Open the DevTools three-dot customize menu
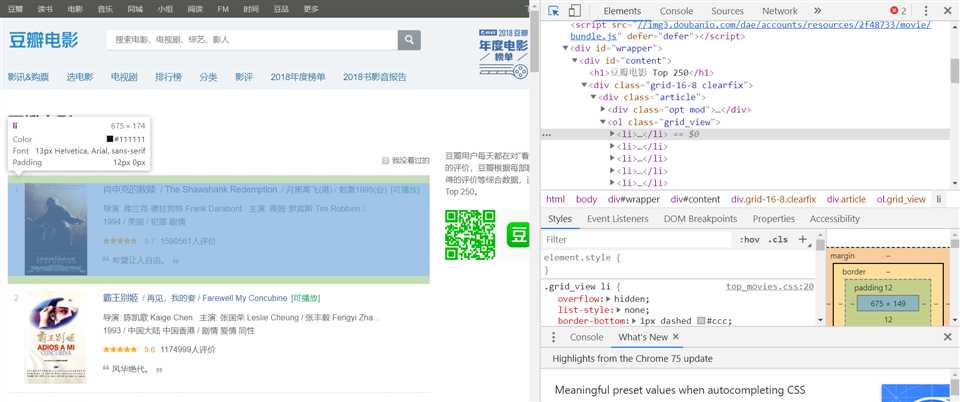The image size is (960, 402). [x=926, y=11]
